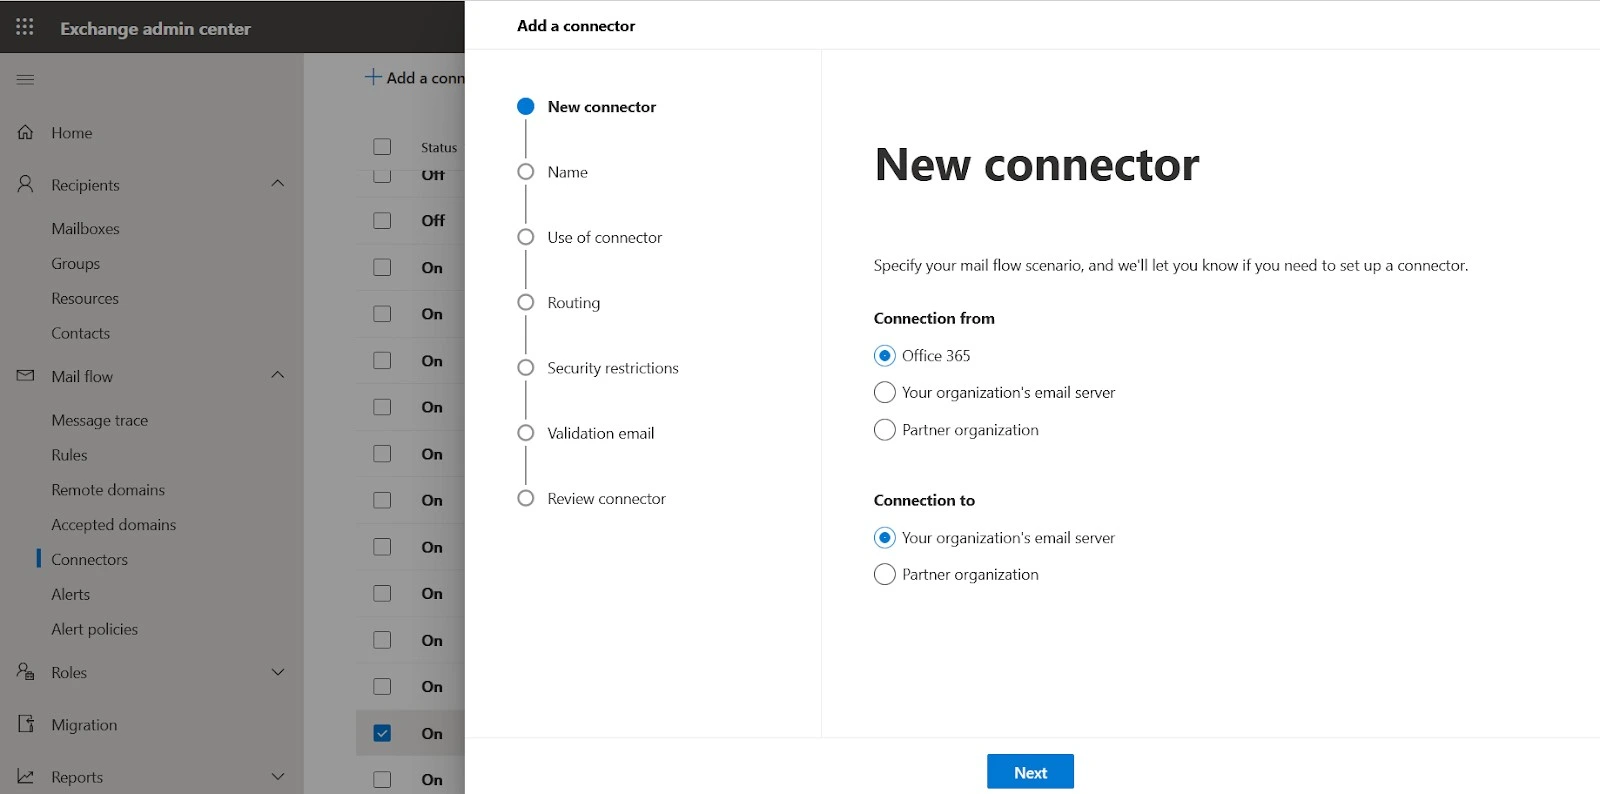
Task: Click the Migration icon in sidebar
Action: click(26, 724)
